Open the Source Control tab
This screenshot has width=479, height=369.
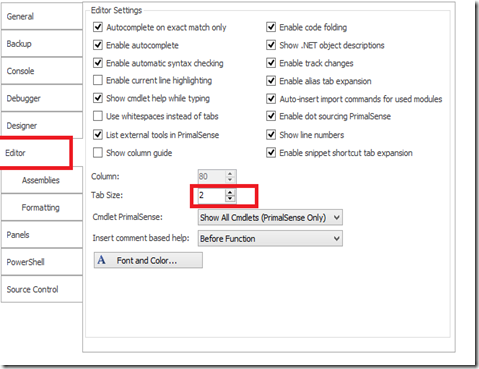(x=41, y=289)
